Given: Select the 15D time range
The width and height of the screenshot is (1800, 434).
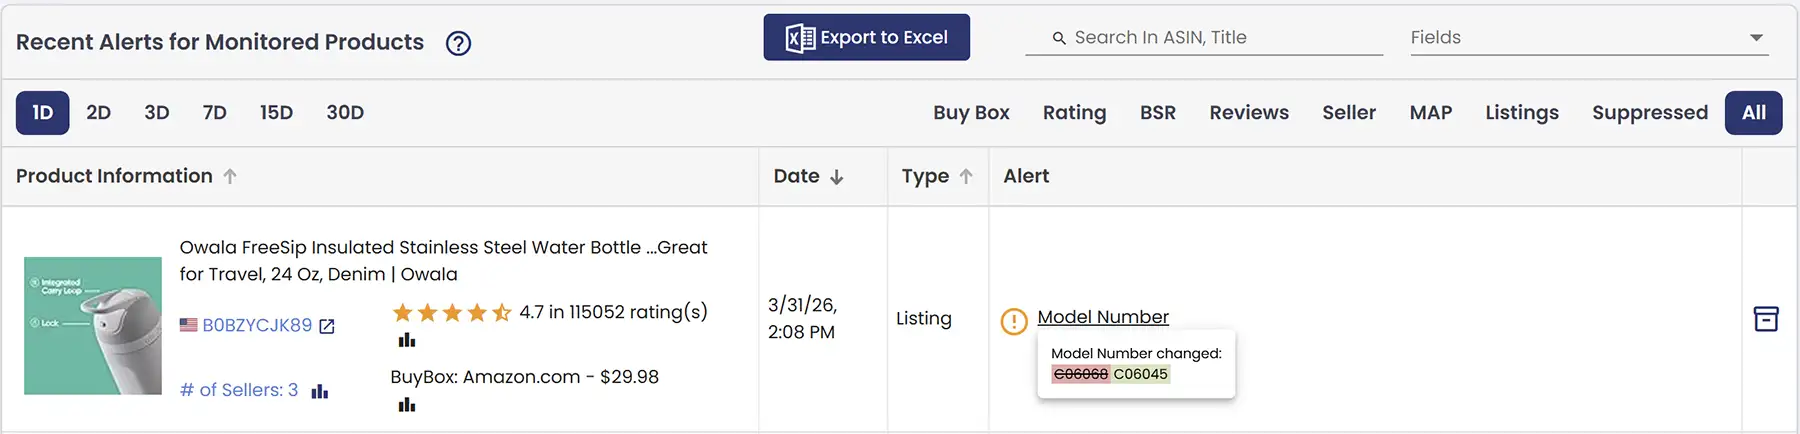Looking at the screenshot, I should click(x=276, y=113).
